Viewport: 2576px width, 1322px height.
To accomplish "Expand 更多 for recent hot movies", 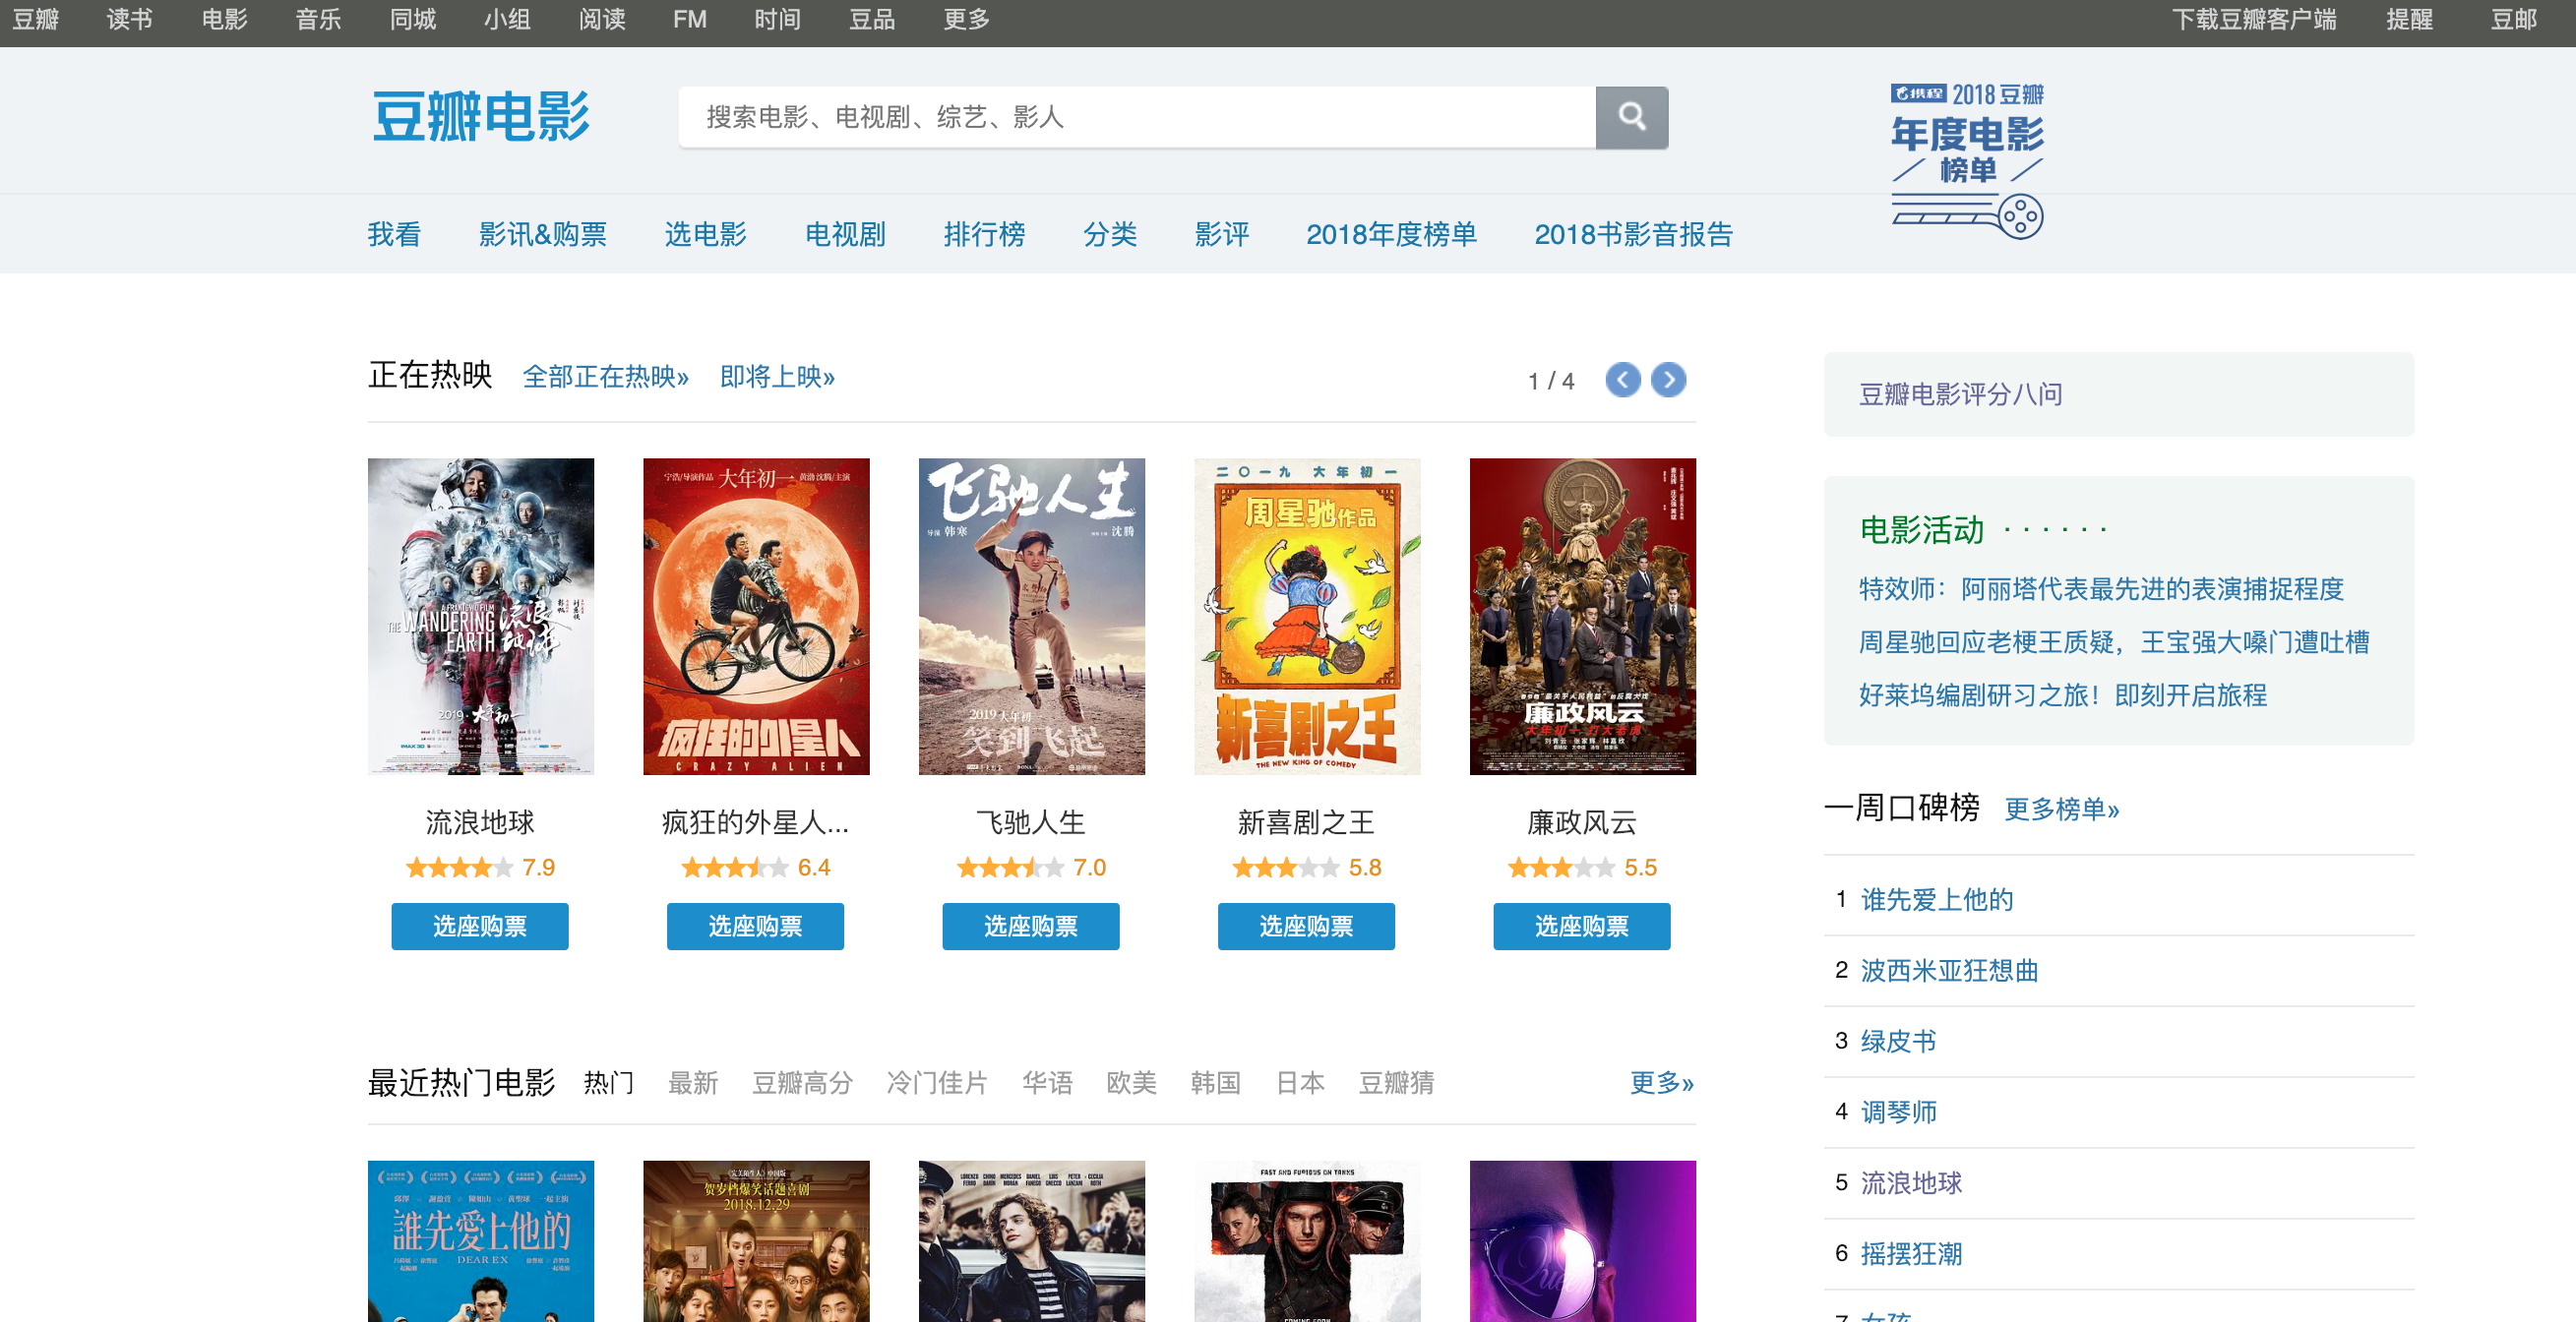I will click(1661, 1082).
